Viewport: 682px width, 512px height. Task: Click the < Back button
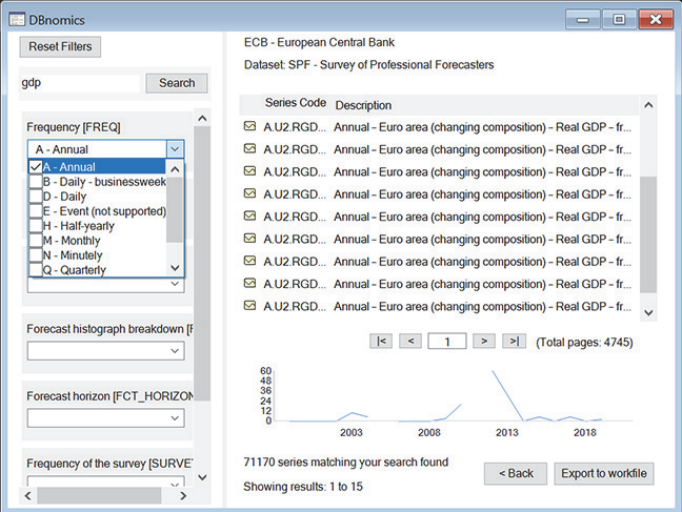515,473
